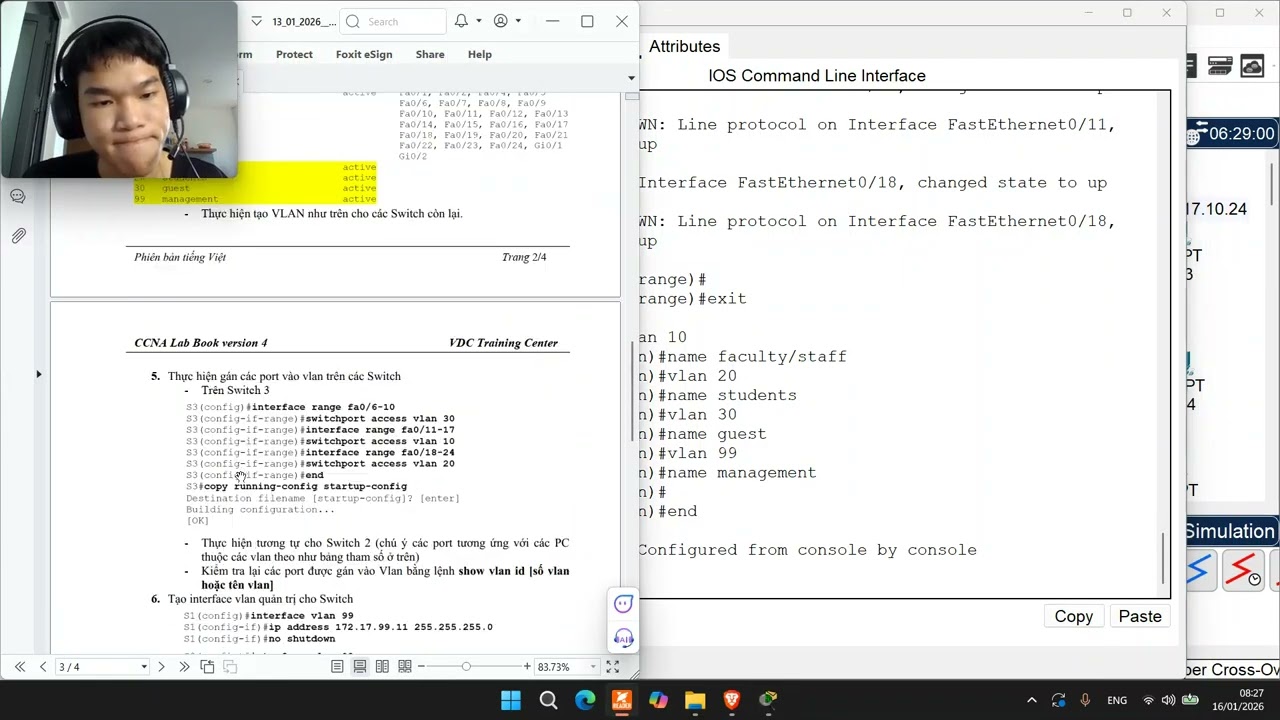Open Windows taskbar search
The image size is (1280, 720).
tap(548, 700)
